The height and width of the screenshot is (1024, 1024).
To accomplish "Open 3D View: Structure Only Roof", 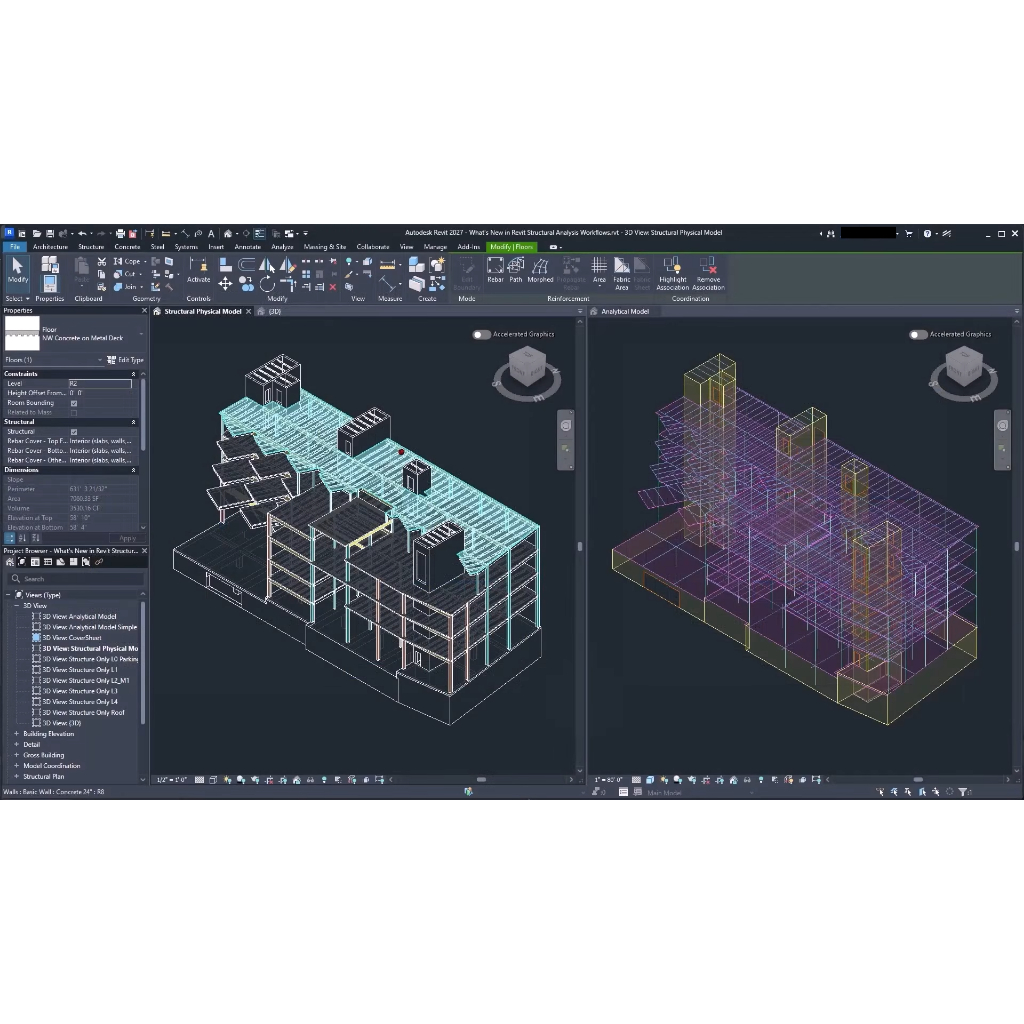I will click(83, 712).
